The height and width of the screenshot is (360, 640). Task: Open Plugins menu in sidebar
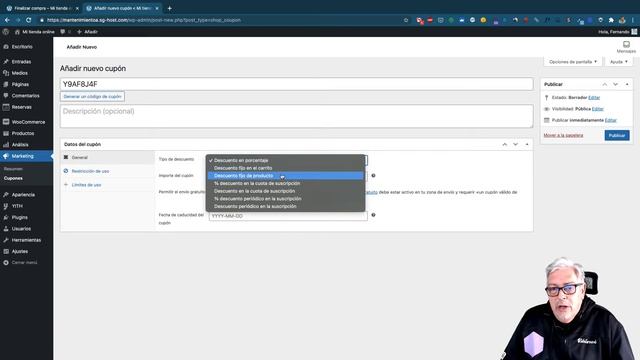tap(20, 218)
